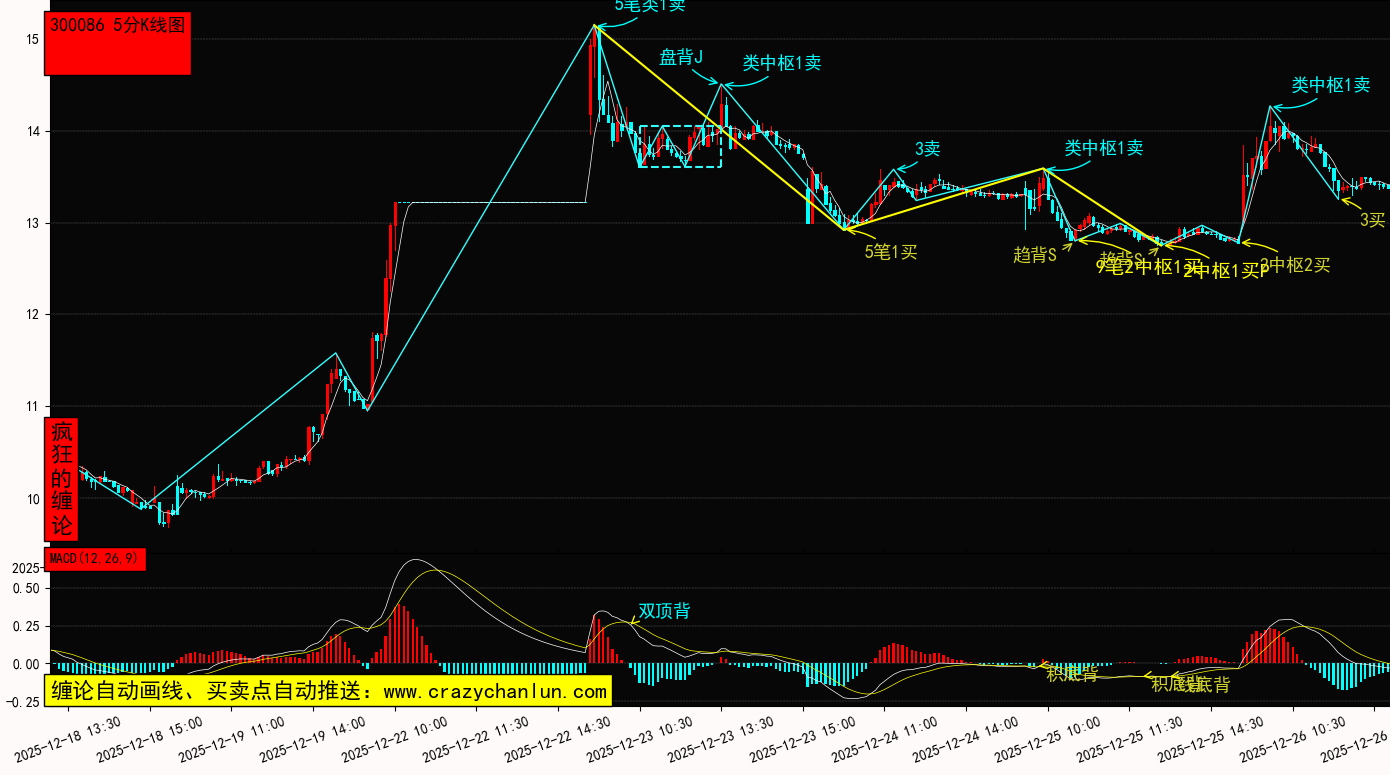This screenshot has height=775, width=1390.
Task: Click the 盘背J annotation label
Action: [681, 57]
